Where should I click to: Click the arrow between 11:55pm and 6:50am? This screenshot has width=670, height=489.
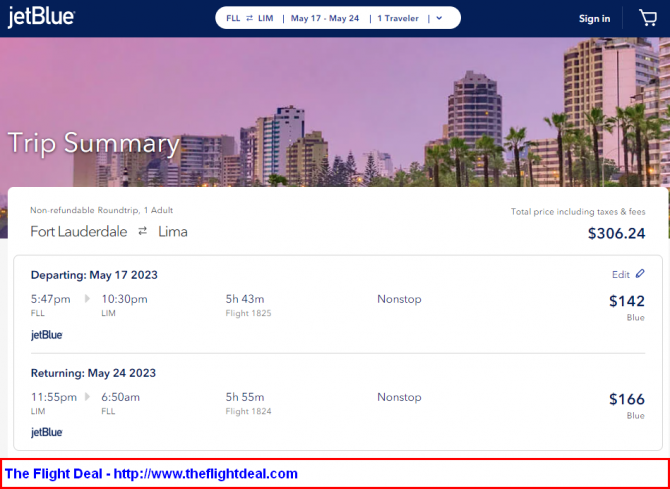87,397
